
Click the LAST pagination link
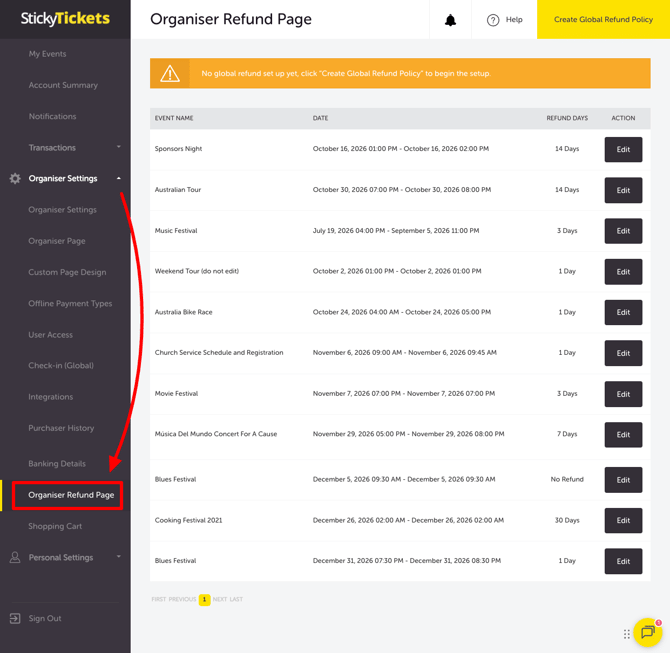tap(236, 599)
